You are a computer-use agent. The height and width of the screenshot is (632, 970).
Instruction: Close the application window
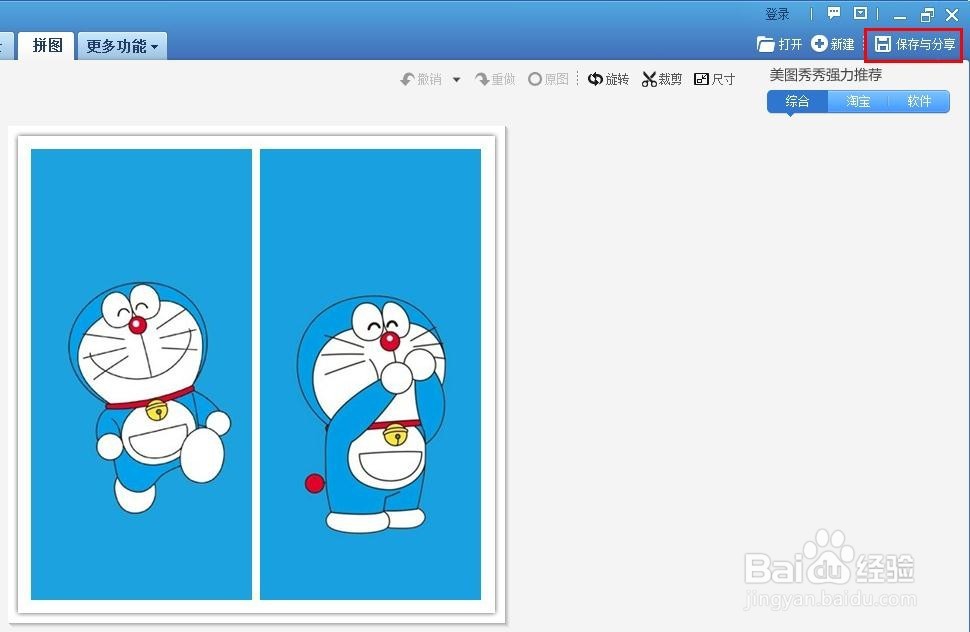coord(952,14)
